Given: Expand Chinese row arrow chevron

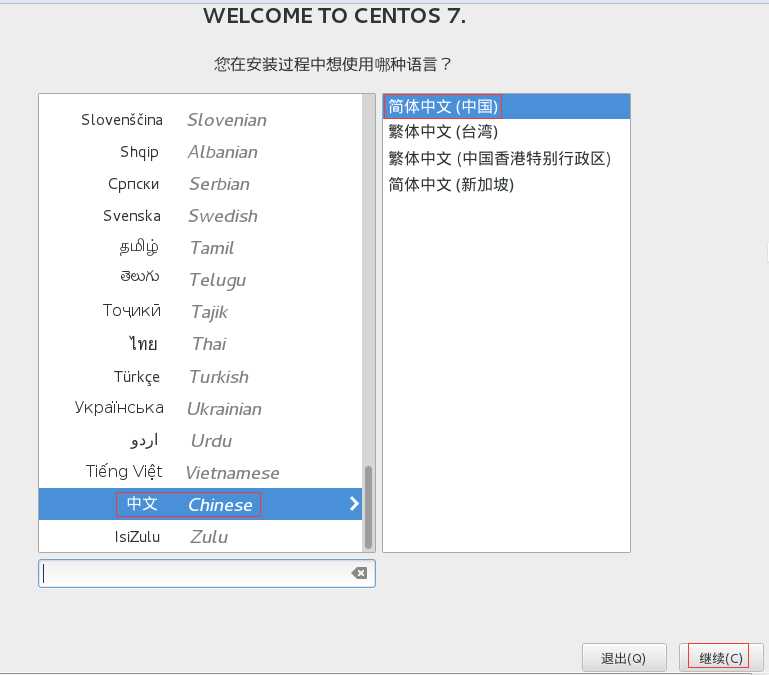Looking at the screenshot, I should tap(354, 503).
